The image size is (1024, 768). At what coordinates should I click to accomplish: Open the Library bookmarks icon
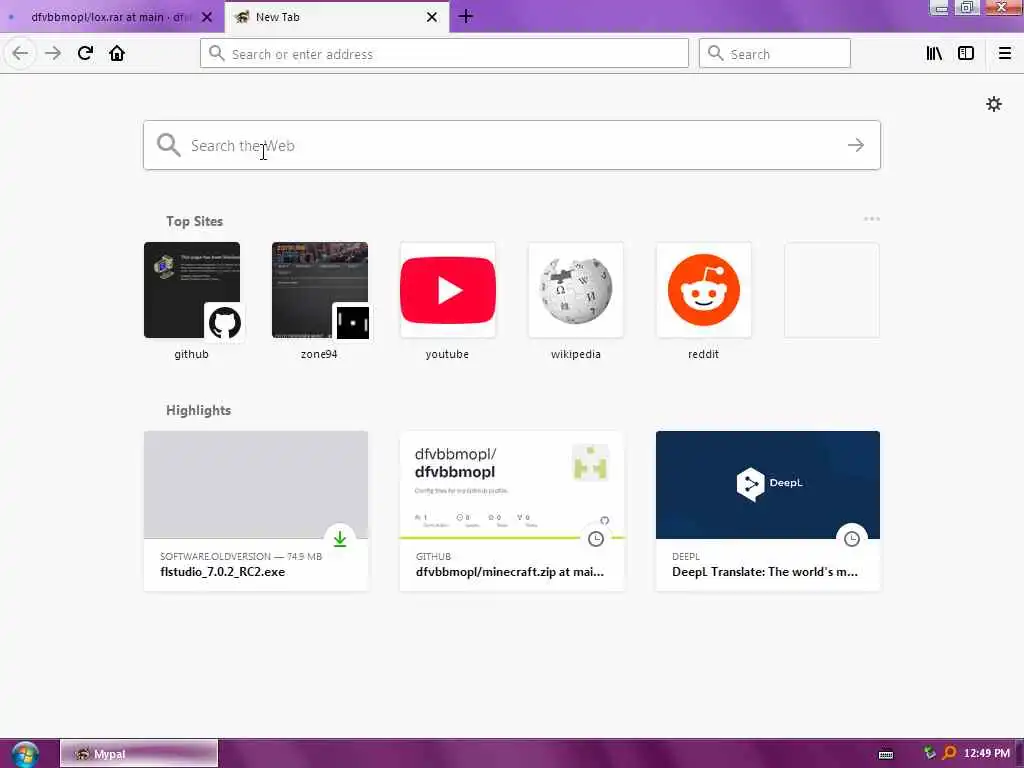pyautogui.click(x=934, y=54)
